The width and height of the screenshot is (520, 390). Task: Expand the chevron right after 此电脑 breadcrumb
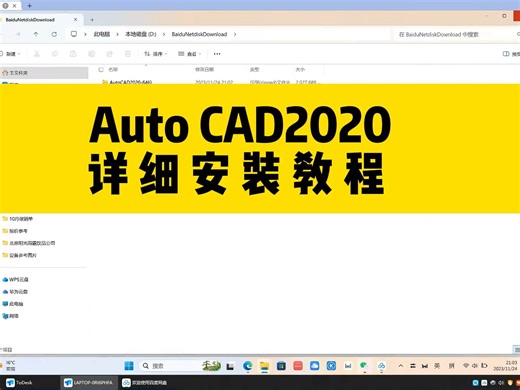[x=117, y=34]
